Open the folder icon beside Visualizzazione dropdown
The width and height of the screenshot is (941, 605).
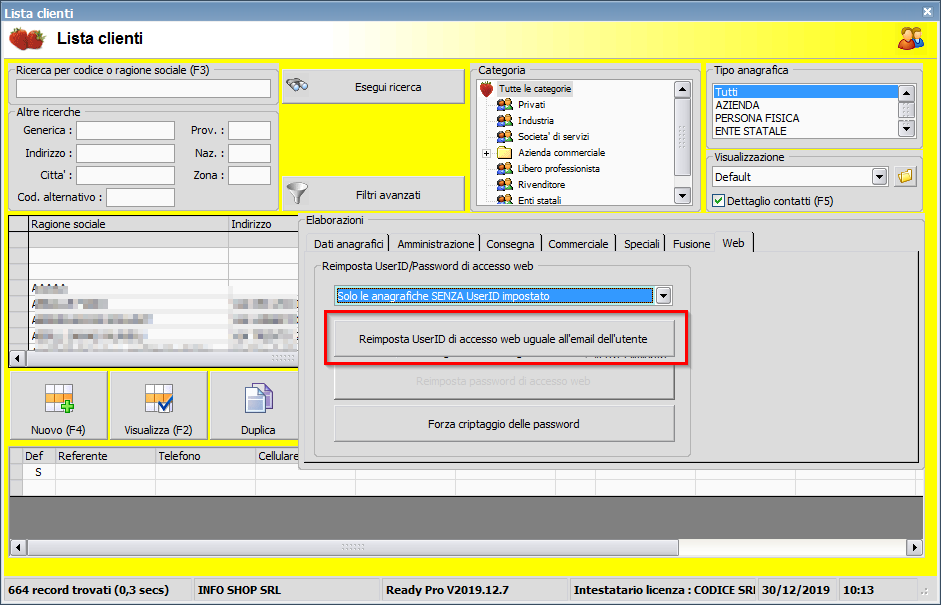click(905, 176)
